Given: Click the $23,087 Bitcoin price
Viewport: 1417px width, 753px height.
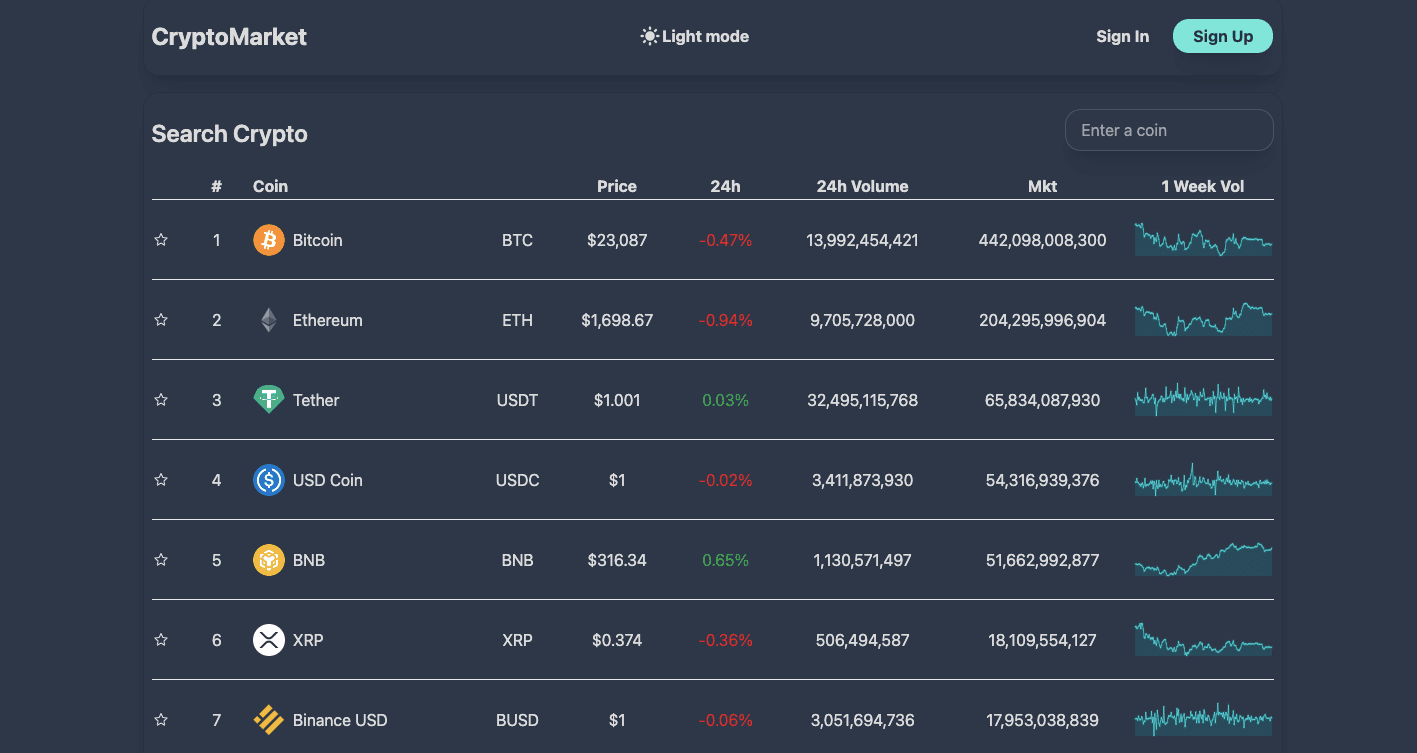Looking at the screenshot, I should (617, 240).
